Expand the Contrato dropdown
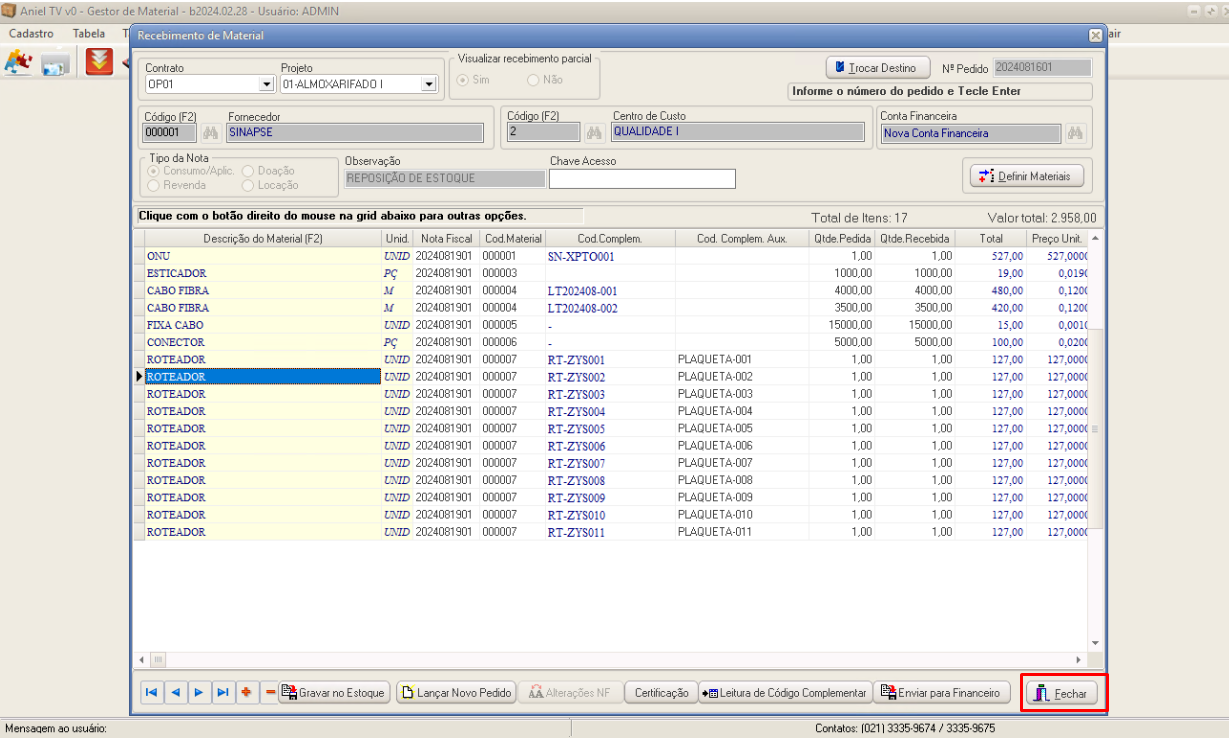The width and height of the screenshot is (1229, 738). tap(266, 85)
